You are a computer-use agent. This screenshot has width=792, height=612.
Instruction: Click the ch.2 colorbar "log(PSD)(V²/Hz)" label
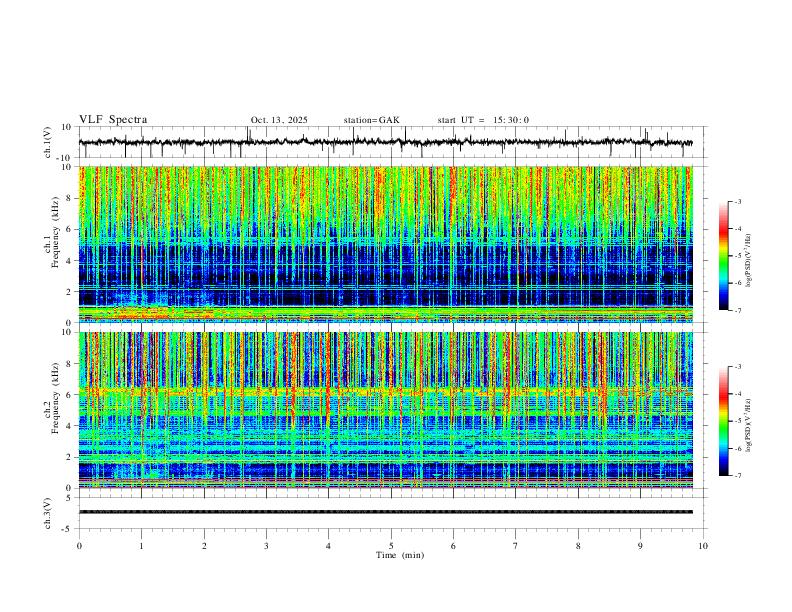pyautogui.click(x=749, y=425)
